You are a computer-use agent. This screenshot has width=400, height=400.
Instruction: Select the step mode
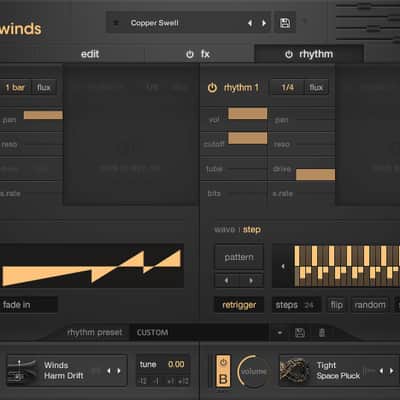click(252, 230)
